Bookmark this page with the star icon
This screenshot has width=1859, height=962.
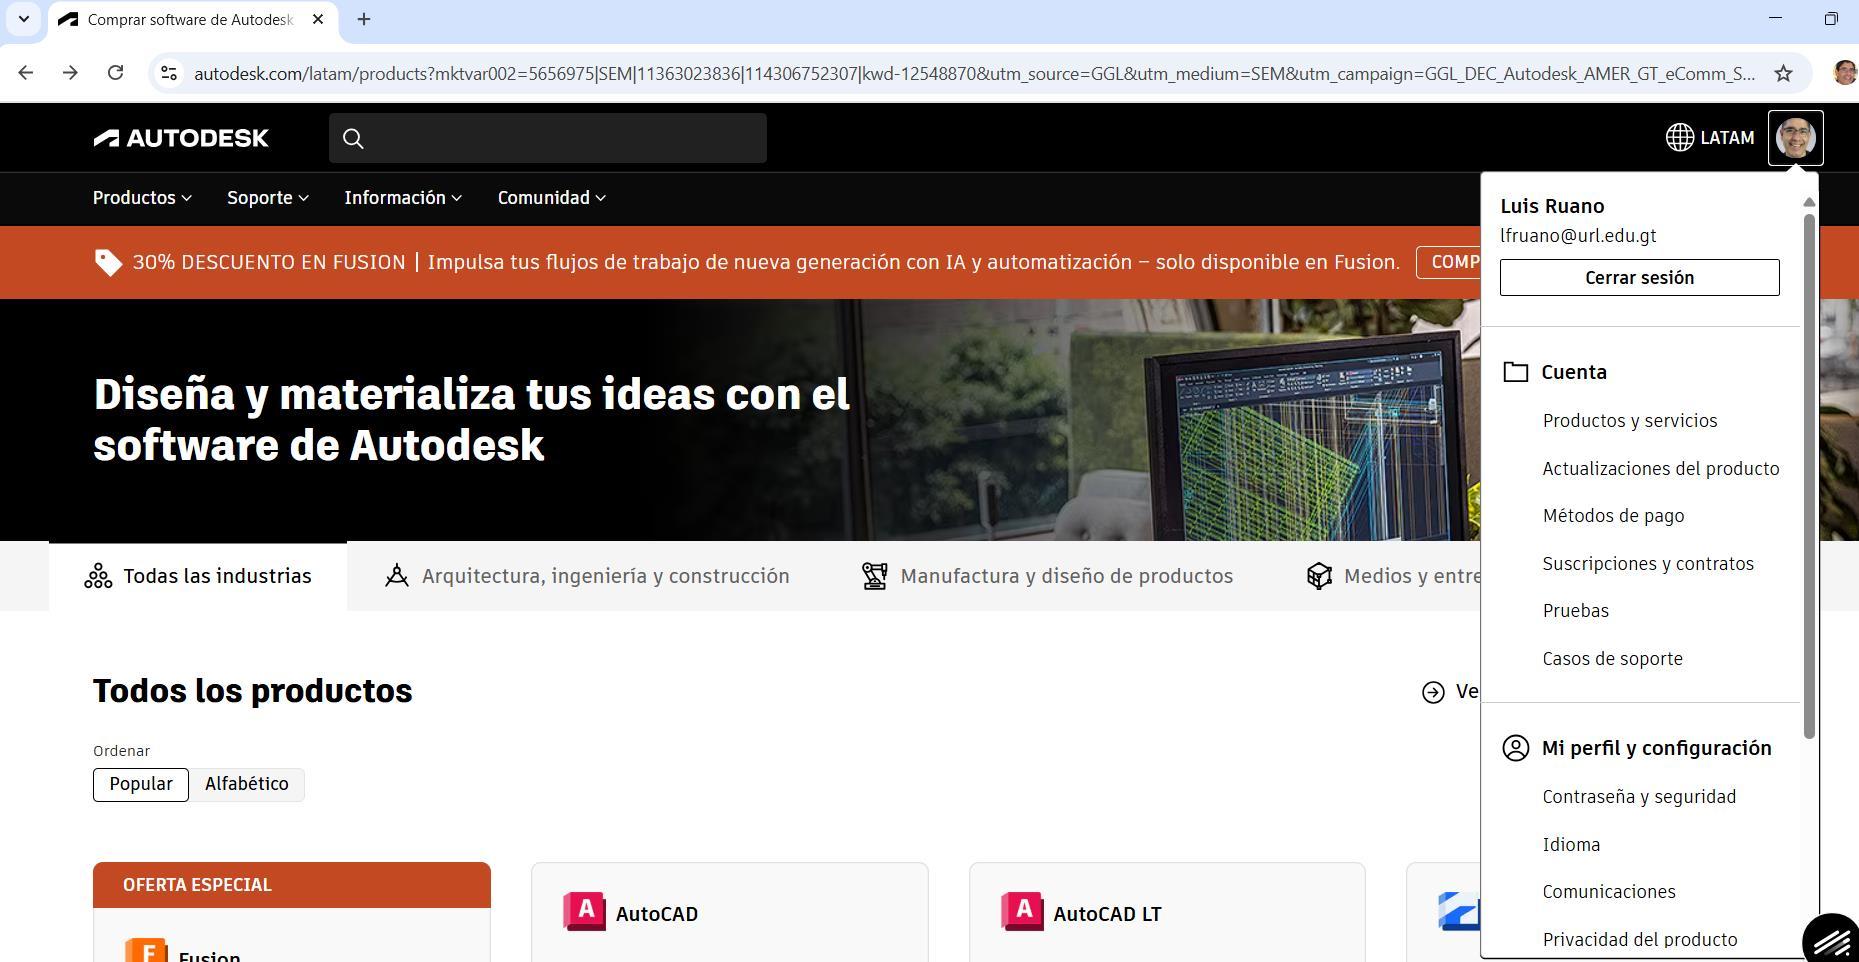tap(1783, 73)
